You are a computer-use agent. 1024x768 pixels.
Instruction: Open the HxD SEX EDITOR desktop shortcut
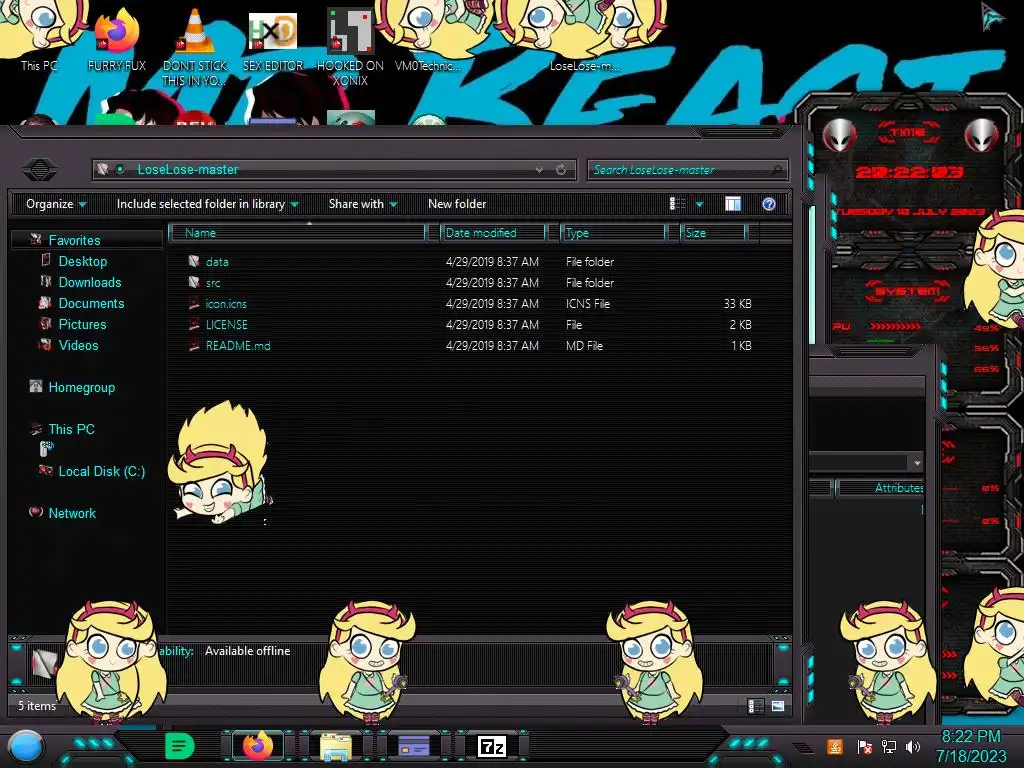pos(273,40)
